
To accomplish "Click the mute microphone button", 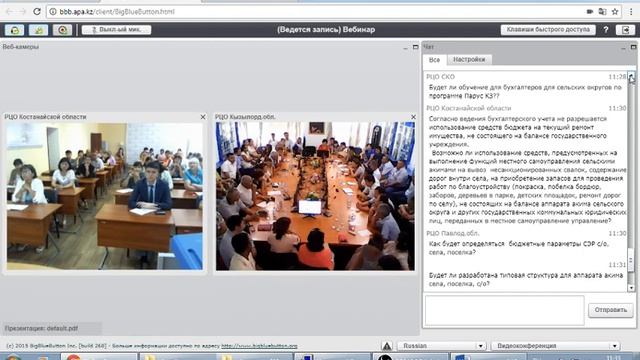I will point(116,30).
